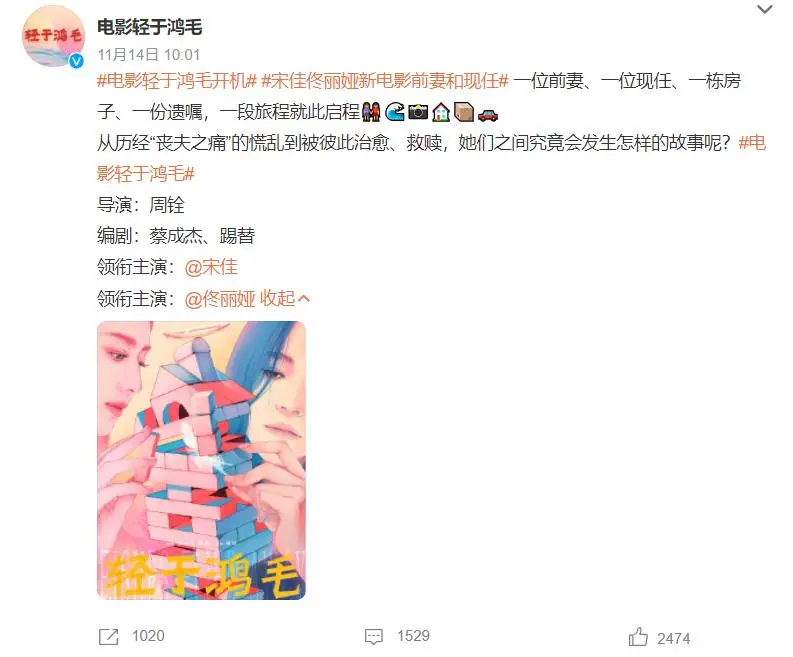Image resolution: width=793 pixels, height=657 pixels.
Task: Click the house emoji in the post
Action: pos(441,112)
